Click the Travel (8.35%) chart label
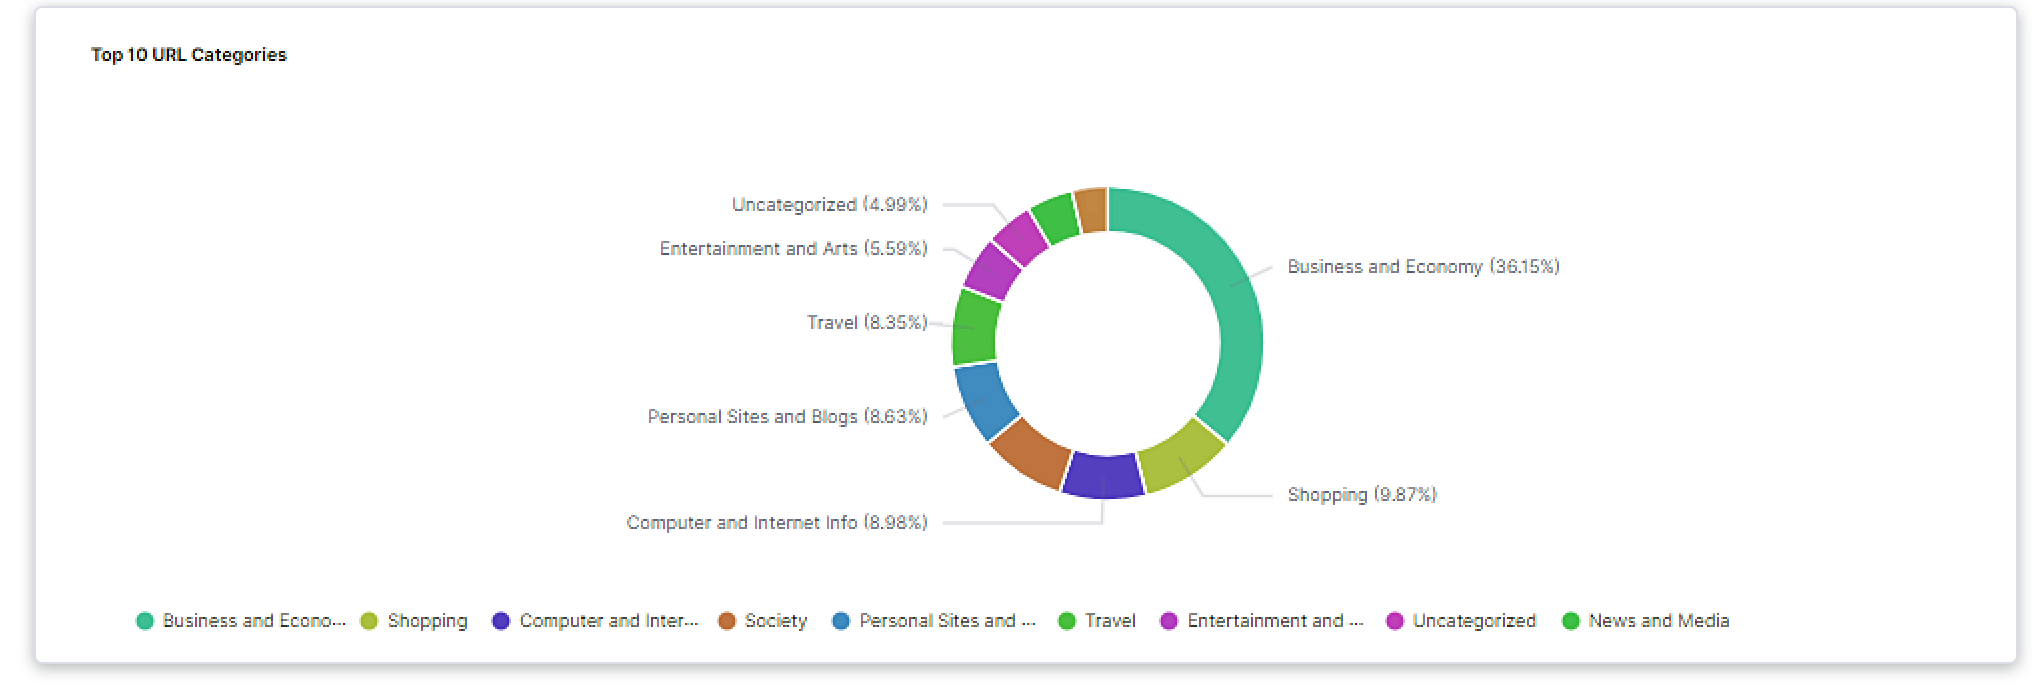The width and height of the screenshot is (2040, 700). click(866, 323)
